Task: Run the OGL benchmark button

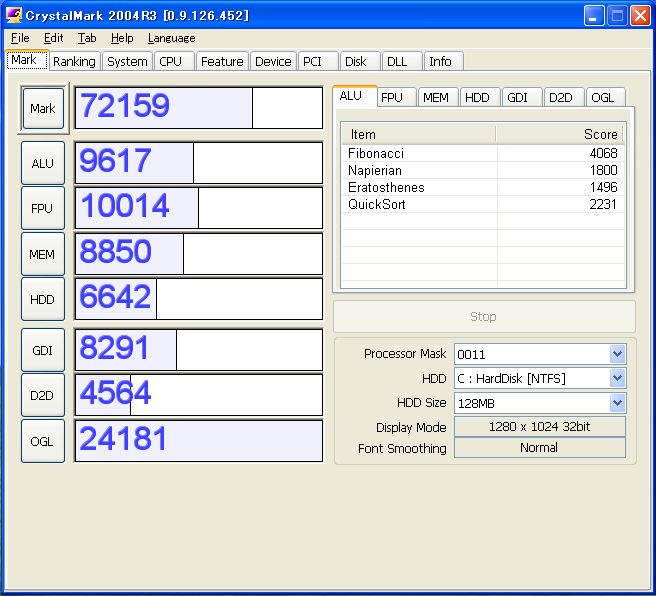Action: coord(43,441)
